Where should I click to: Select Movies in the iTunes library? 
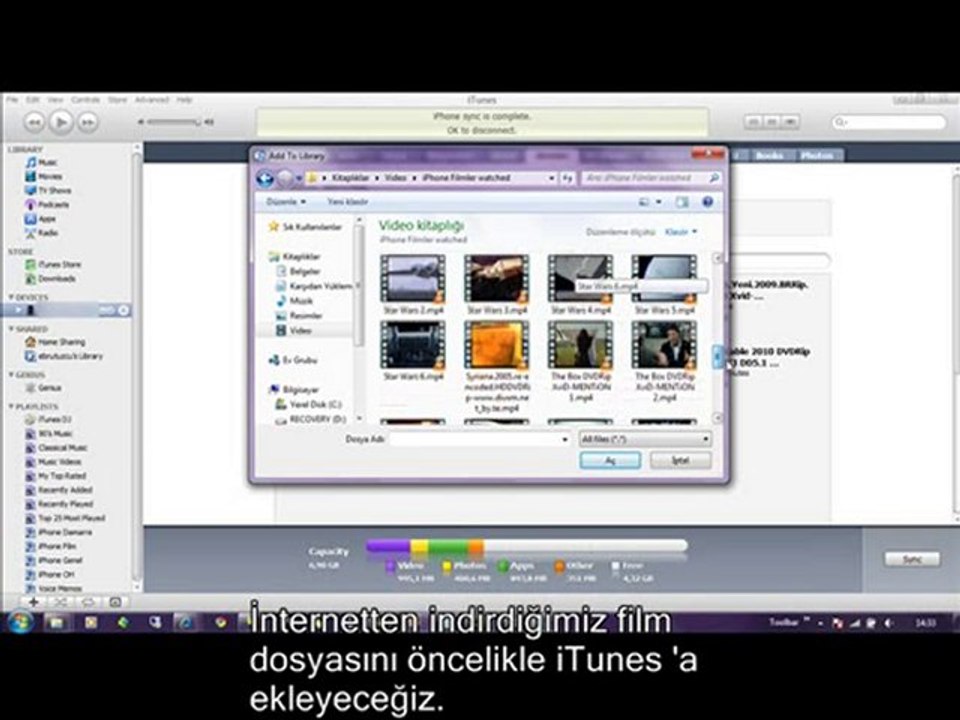click(x=43, y=176)
